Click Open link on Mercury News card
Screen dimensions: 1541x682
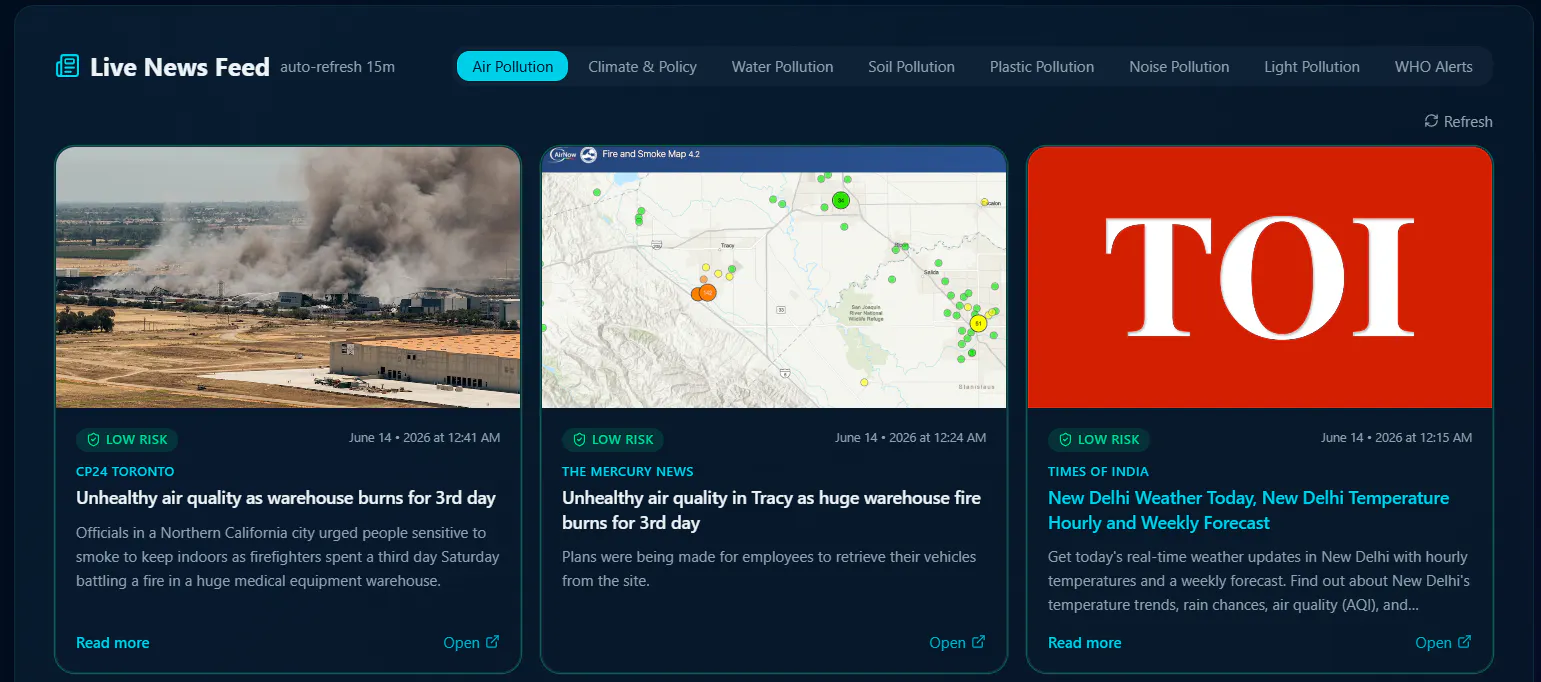tap(957, 642)
